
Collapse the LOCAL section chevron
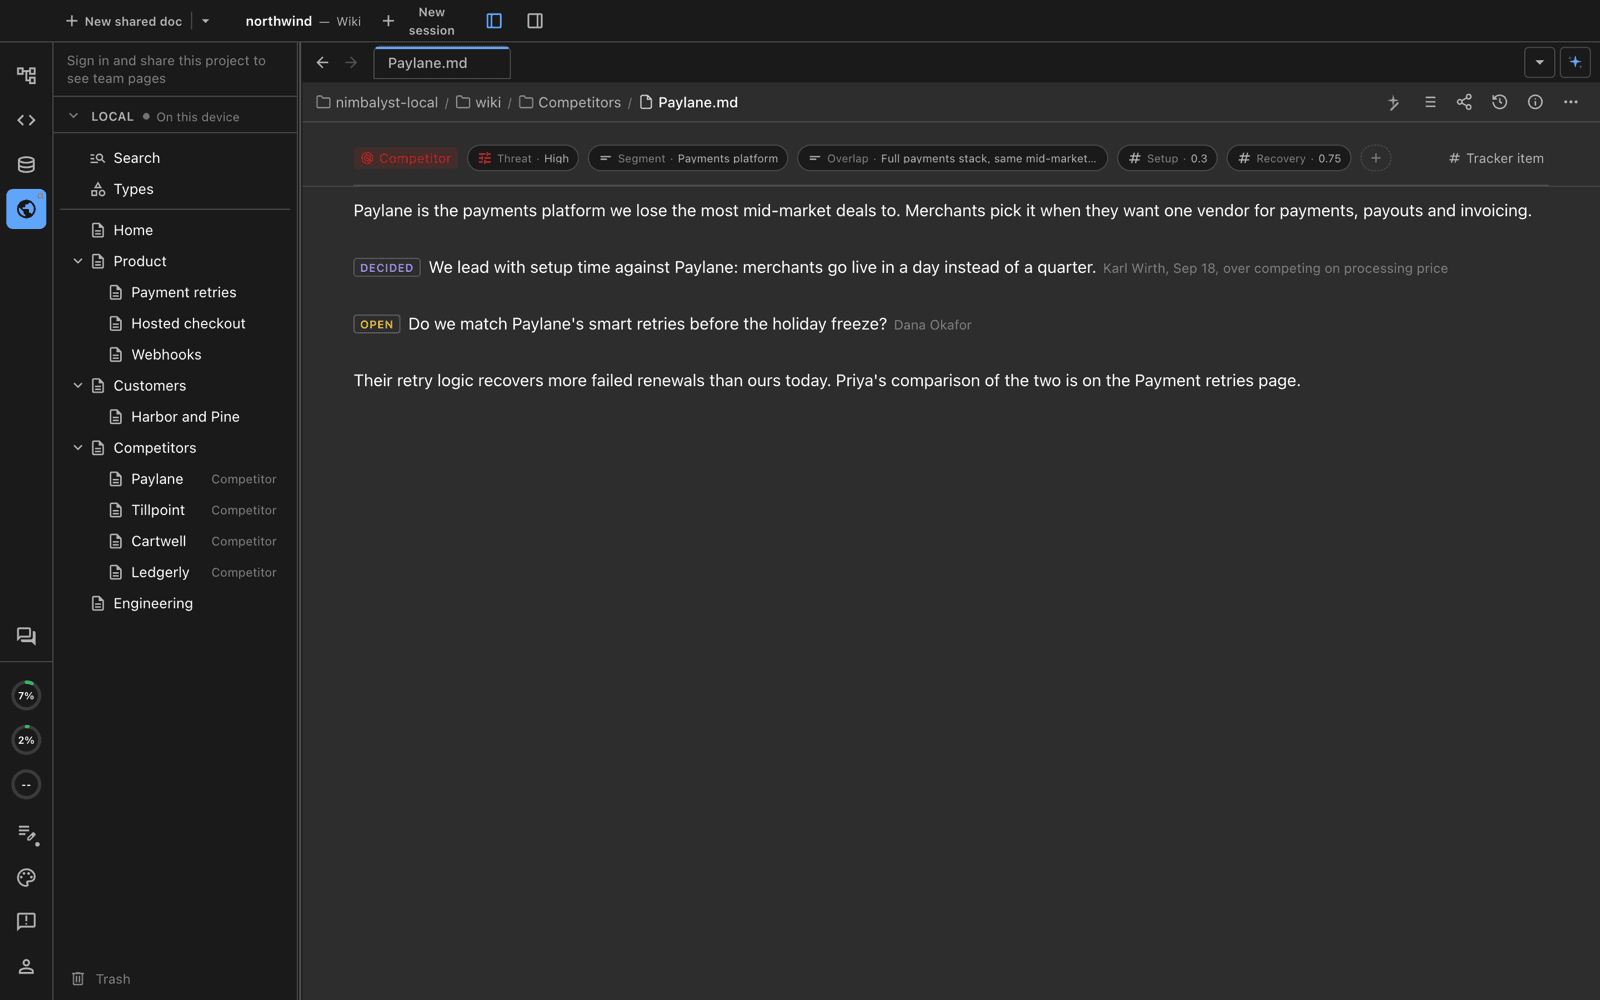tap(73, 116)
